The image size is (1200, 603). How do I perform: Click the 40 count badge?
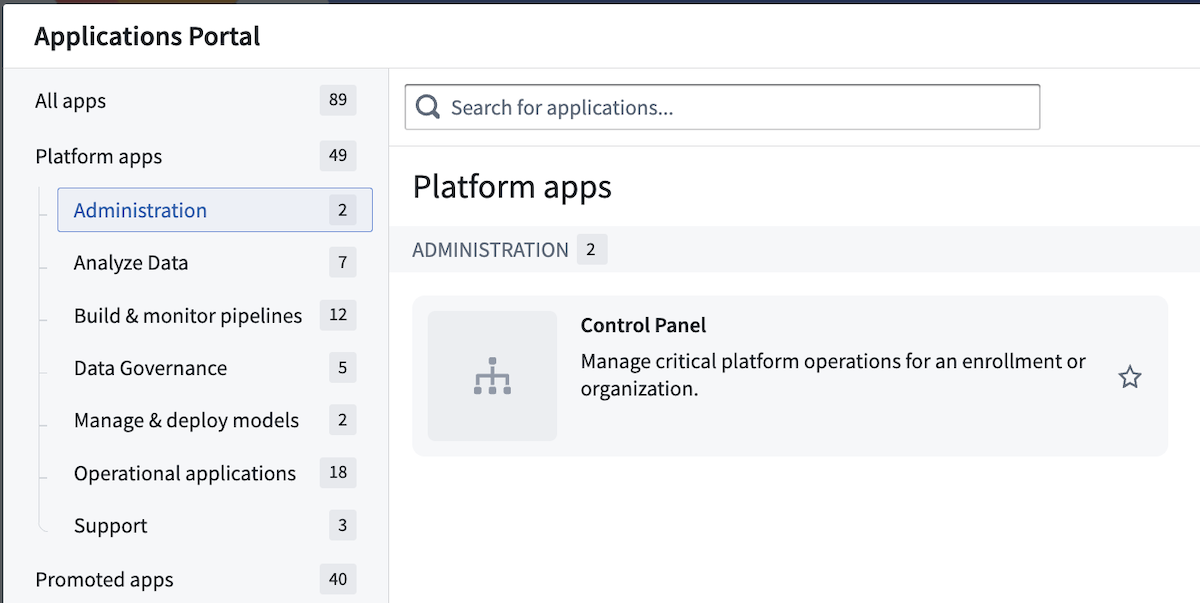tap(338, 579)
